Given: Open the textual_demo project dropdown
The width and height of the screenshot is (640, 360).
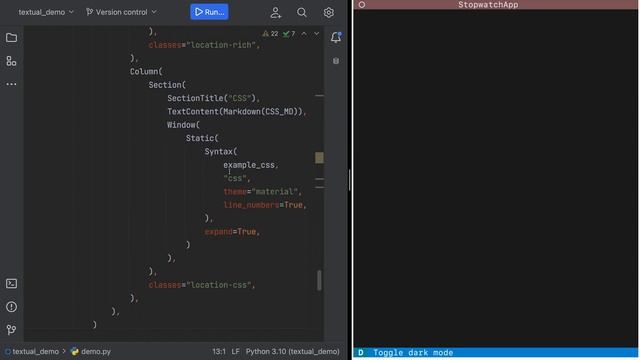Looking at the screenshot, I should pyautogui.click(x=46, y=12).
